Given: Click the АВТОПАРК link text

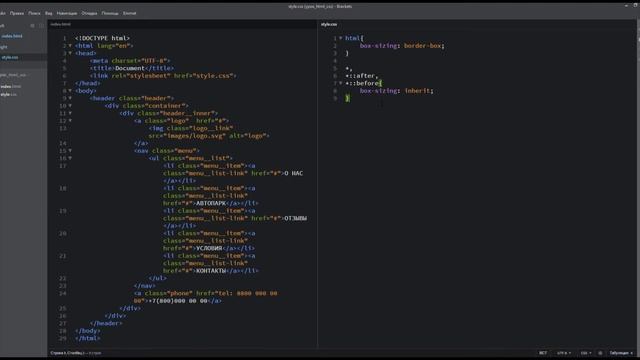Looking at the screenshot, I should tap(211, 203).
